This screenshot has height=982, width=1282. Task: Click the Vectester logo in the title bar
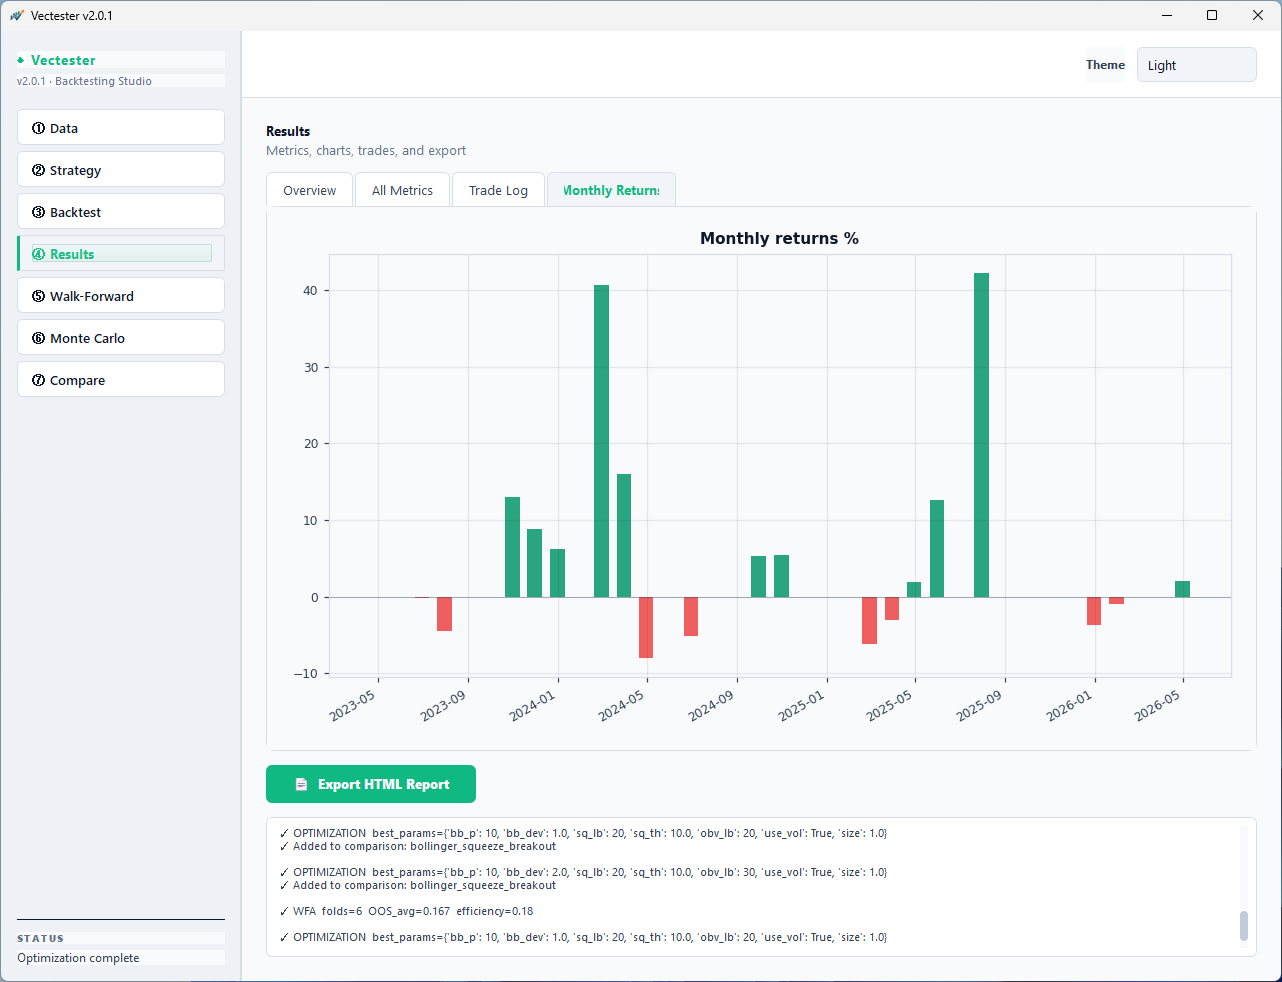(16, 15)
